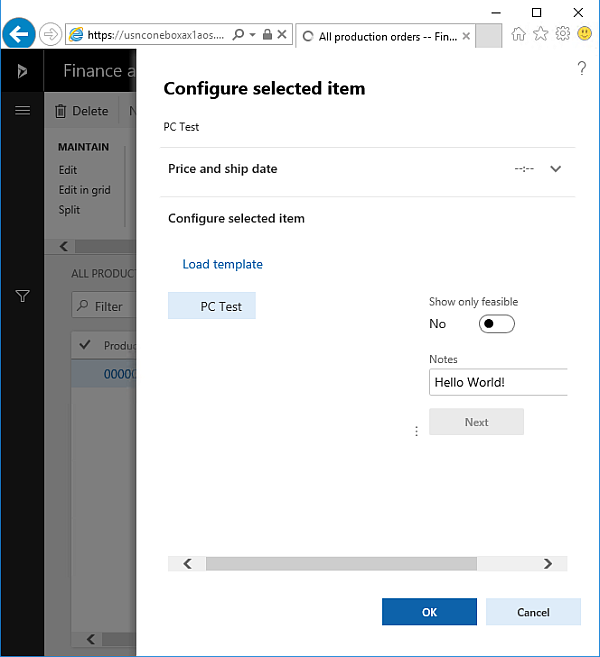Viewport: 600px width, 657px height.
Task: Expand the Price and ship date section
Action: [x=556, y=169]
